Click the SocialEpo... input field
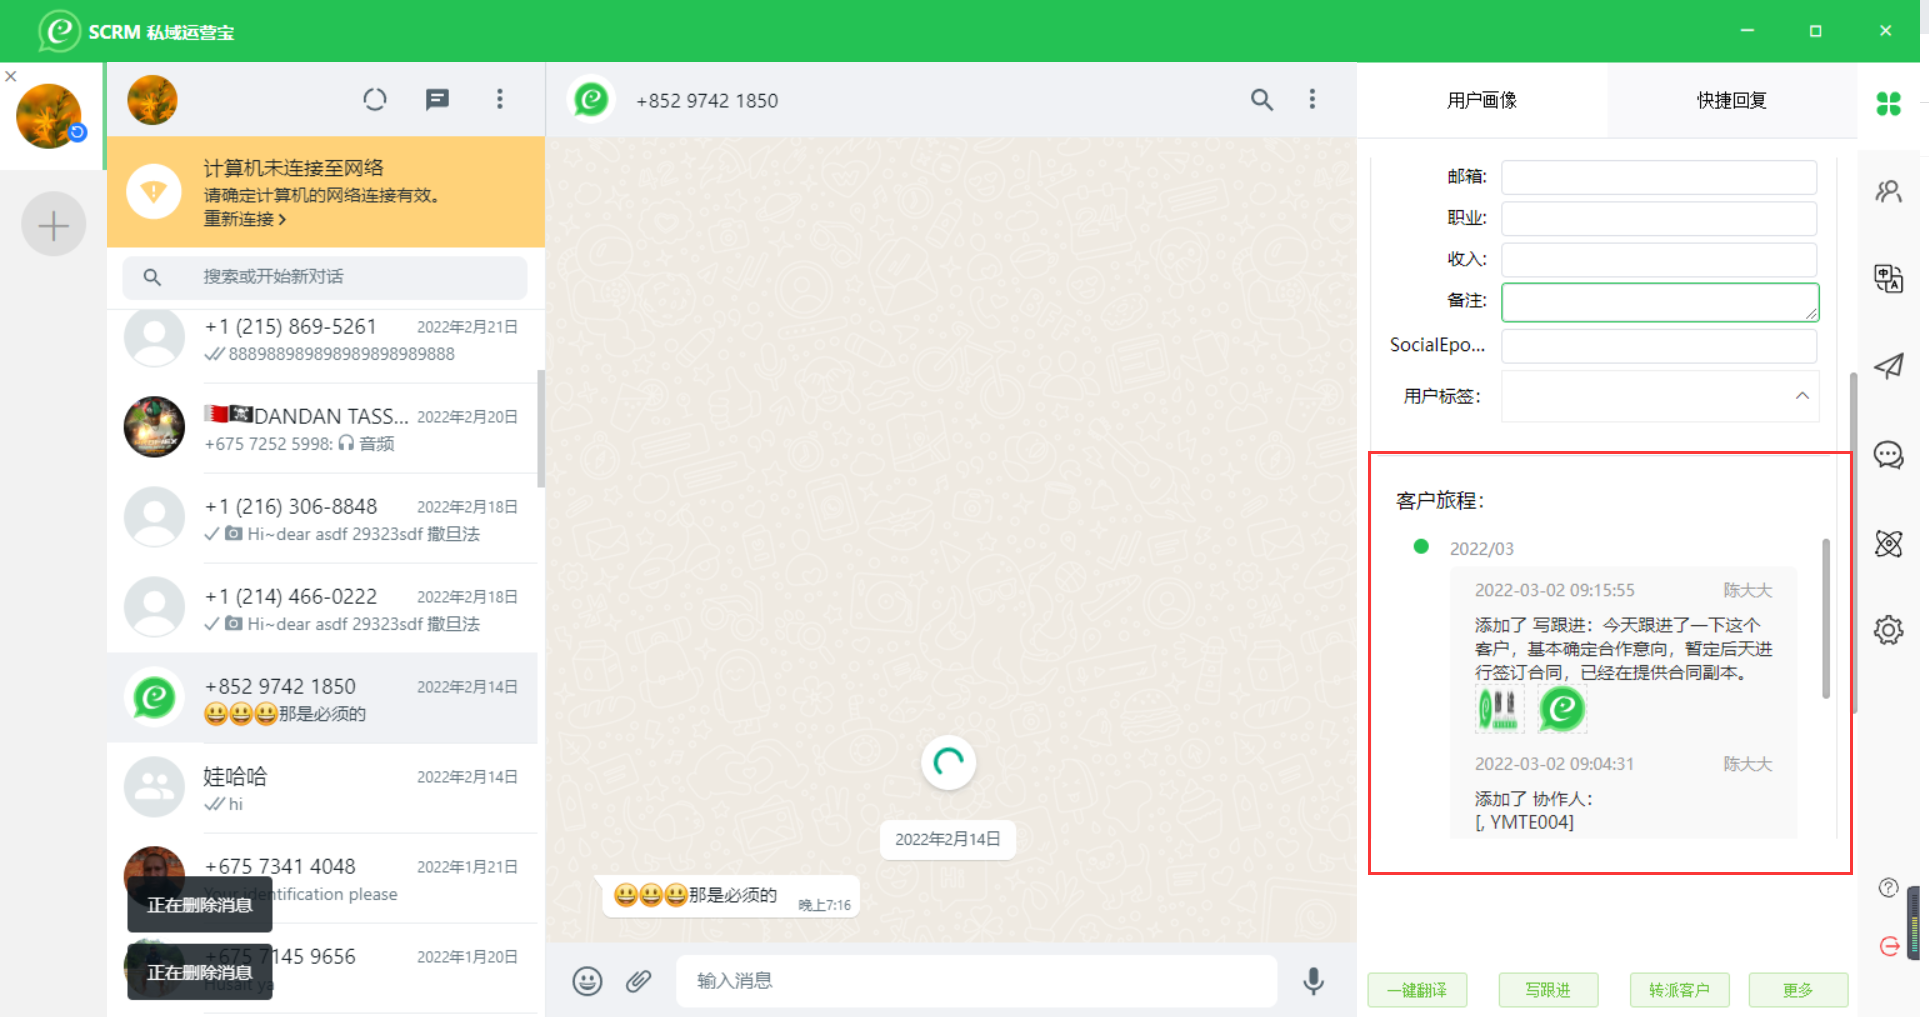1929x1017 pixels. [x=1659, y=346]
